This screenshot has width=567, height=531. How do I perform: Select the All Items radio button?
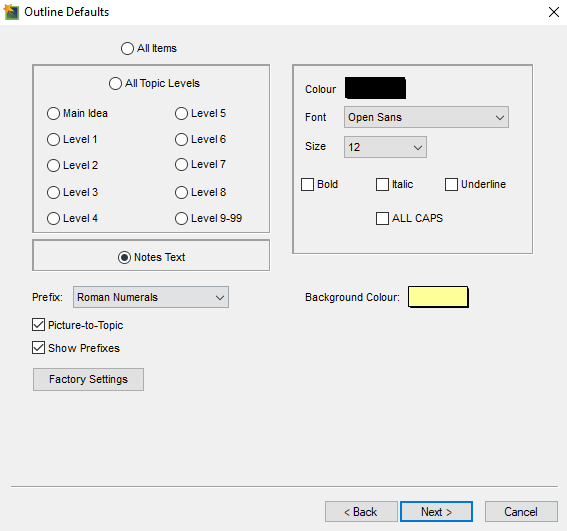(x=127, y=48)
